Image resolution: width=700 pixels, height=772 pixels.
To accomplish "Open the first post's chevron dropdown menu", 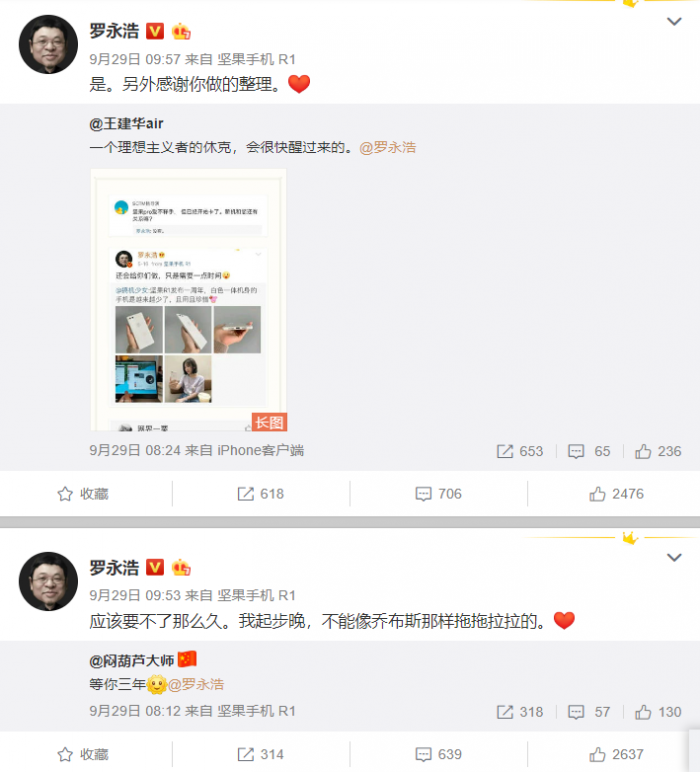I will pos(674,21).
